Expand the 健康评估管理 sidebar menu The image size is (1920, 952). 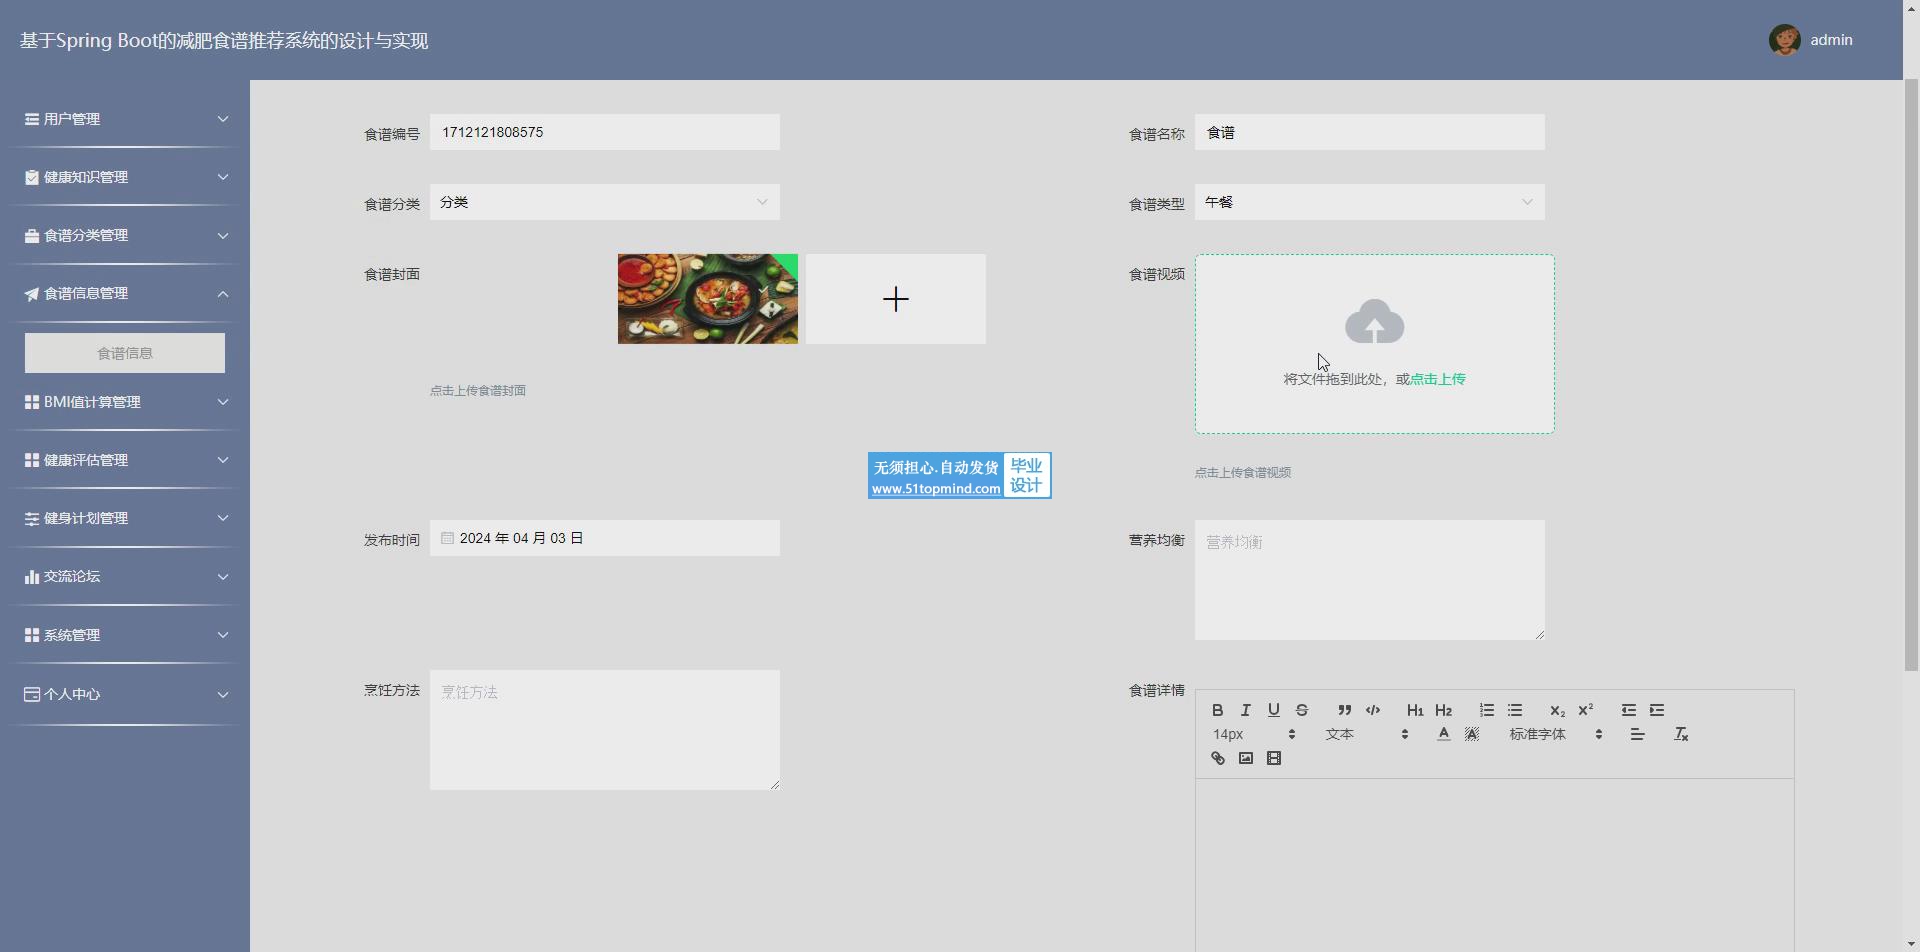(x=125, y=460)
